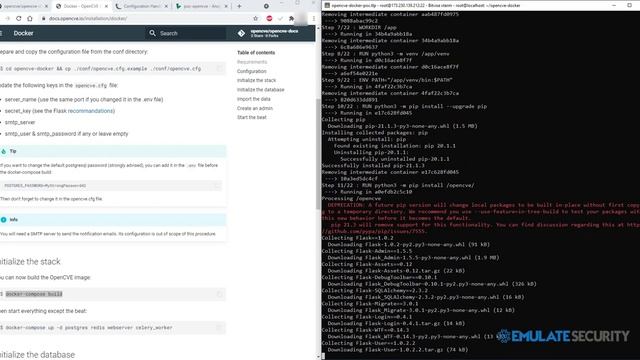Screen dimensions: 640x360
Task: Copy the docker-compose up -d command
Action: tap(220, 327)
